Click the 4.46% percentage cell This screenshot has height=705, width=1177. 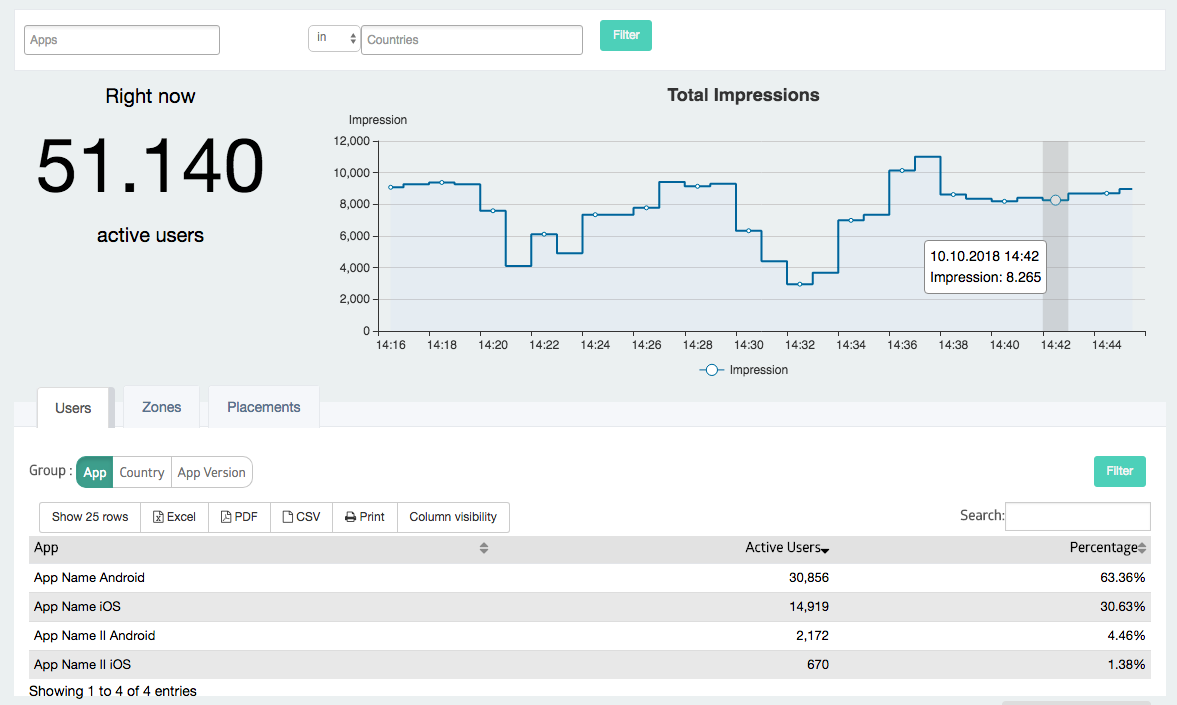click(x=1126, y=635)
